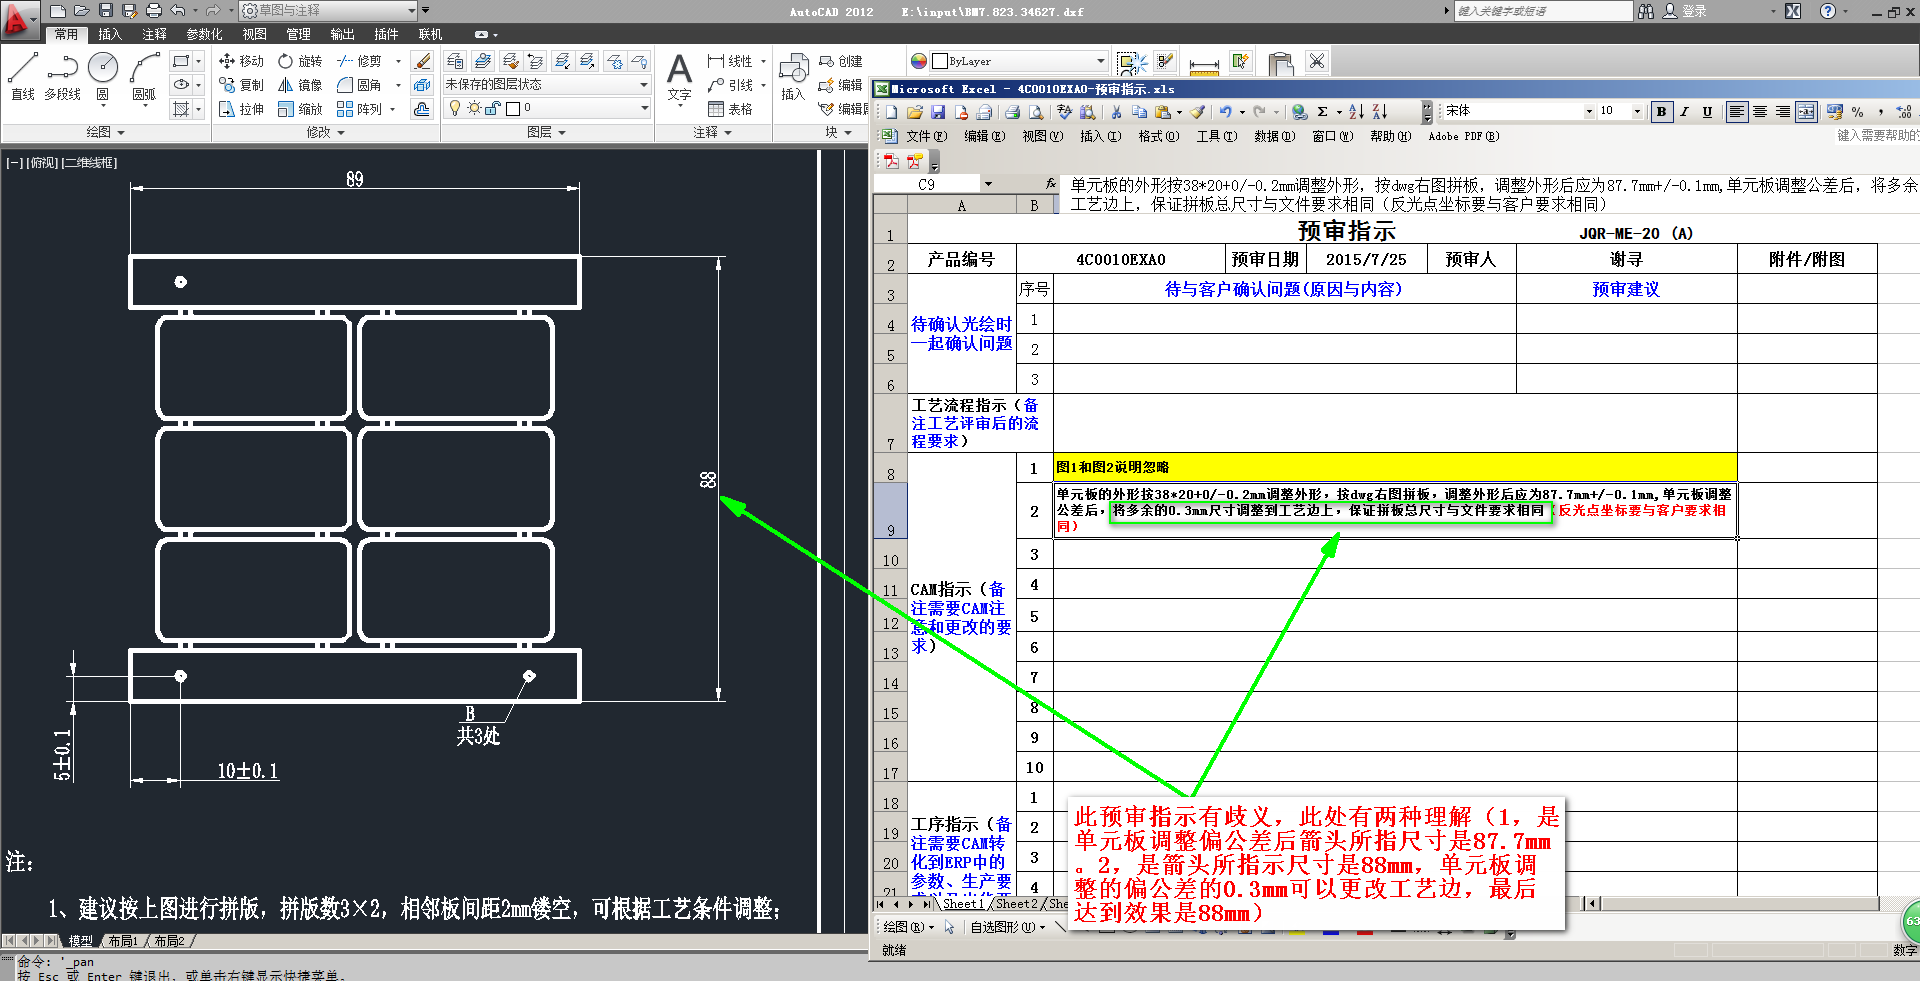Viewport: 1920px width, 981px height.
Task: Select the Scale (缩放) tool
Action: click(x=300, y=109)
